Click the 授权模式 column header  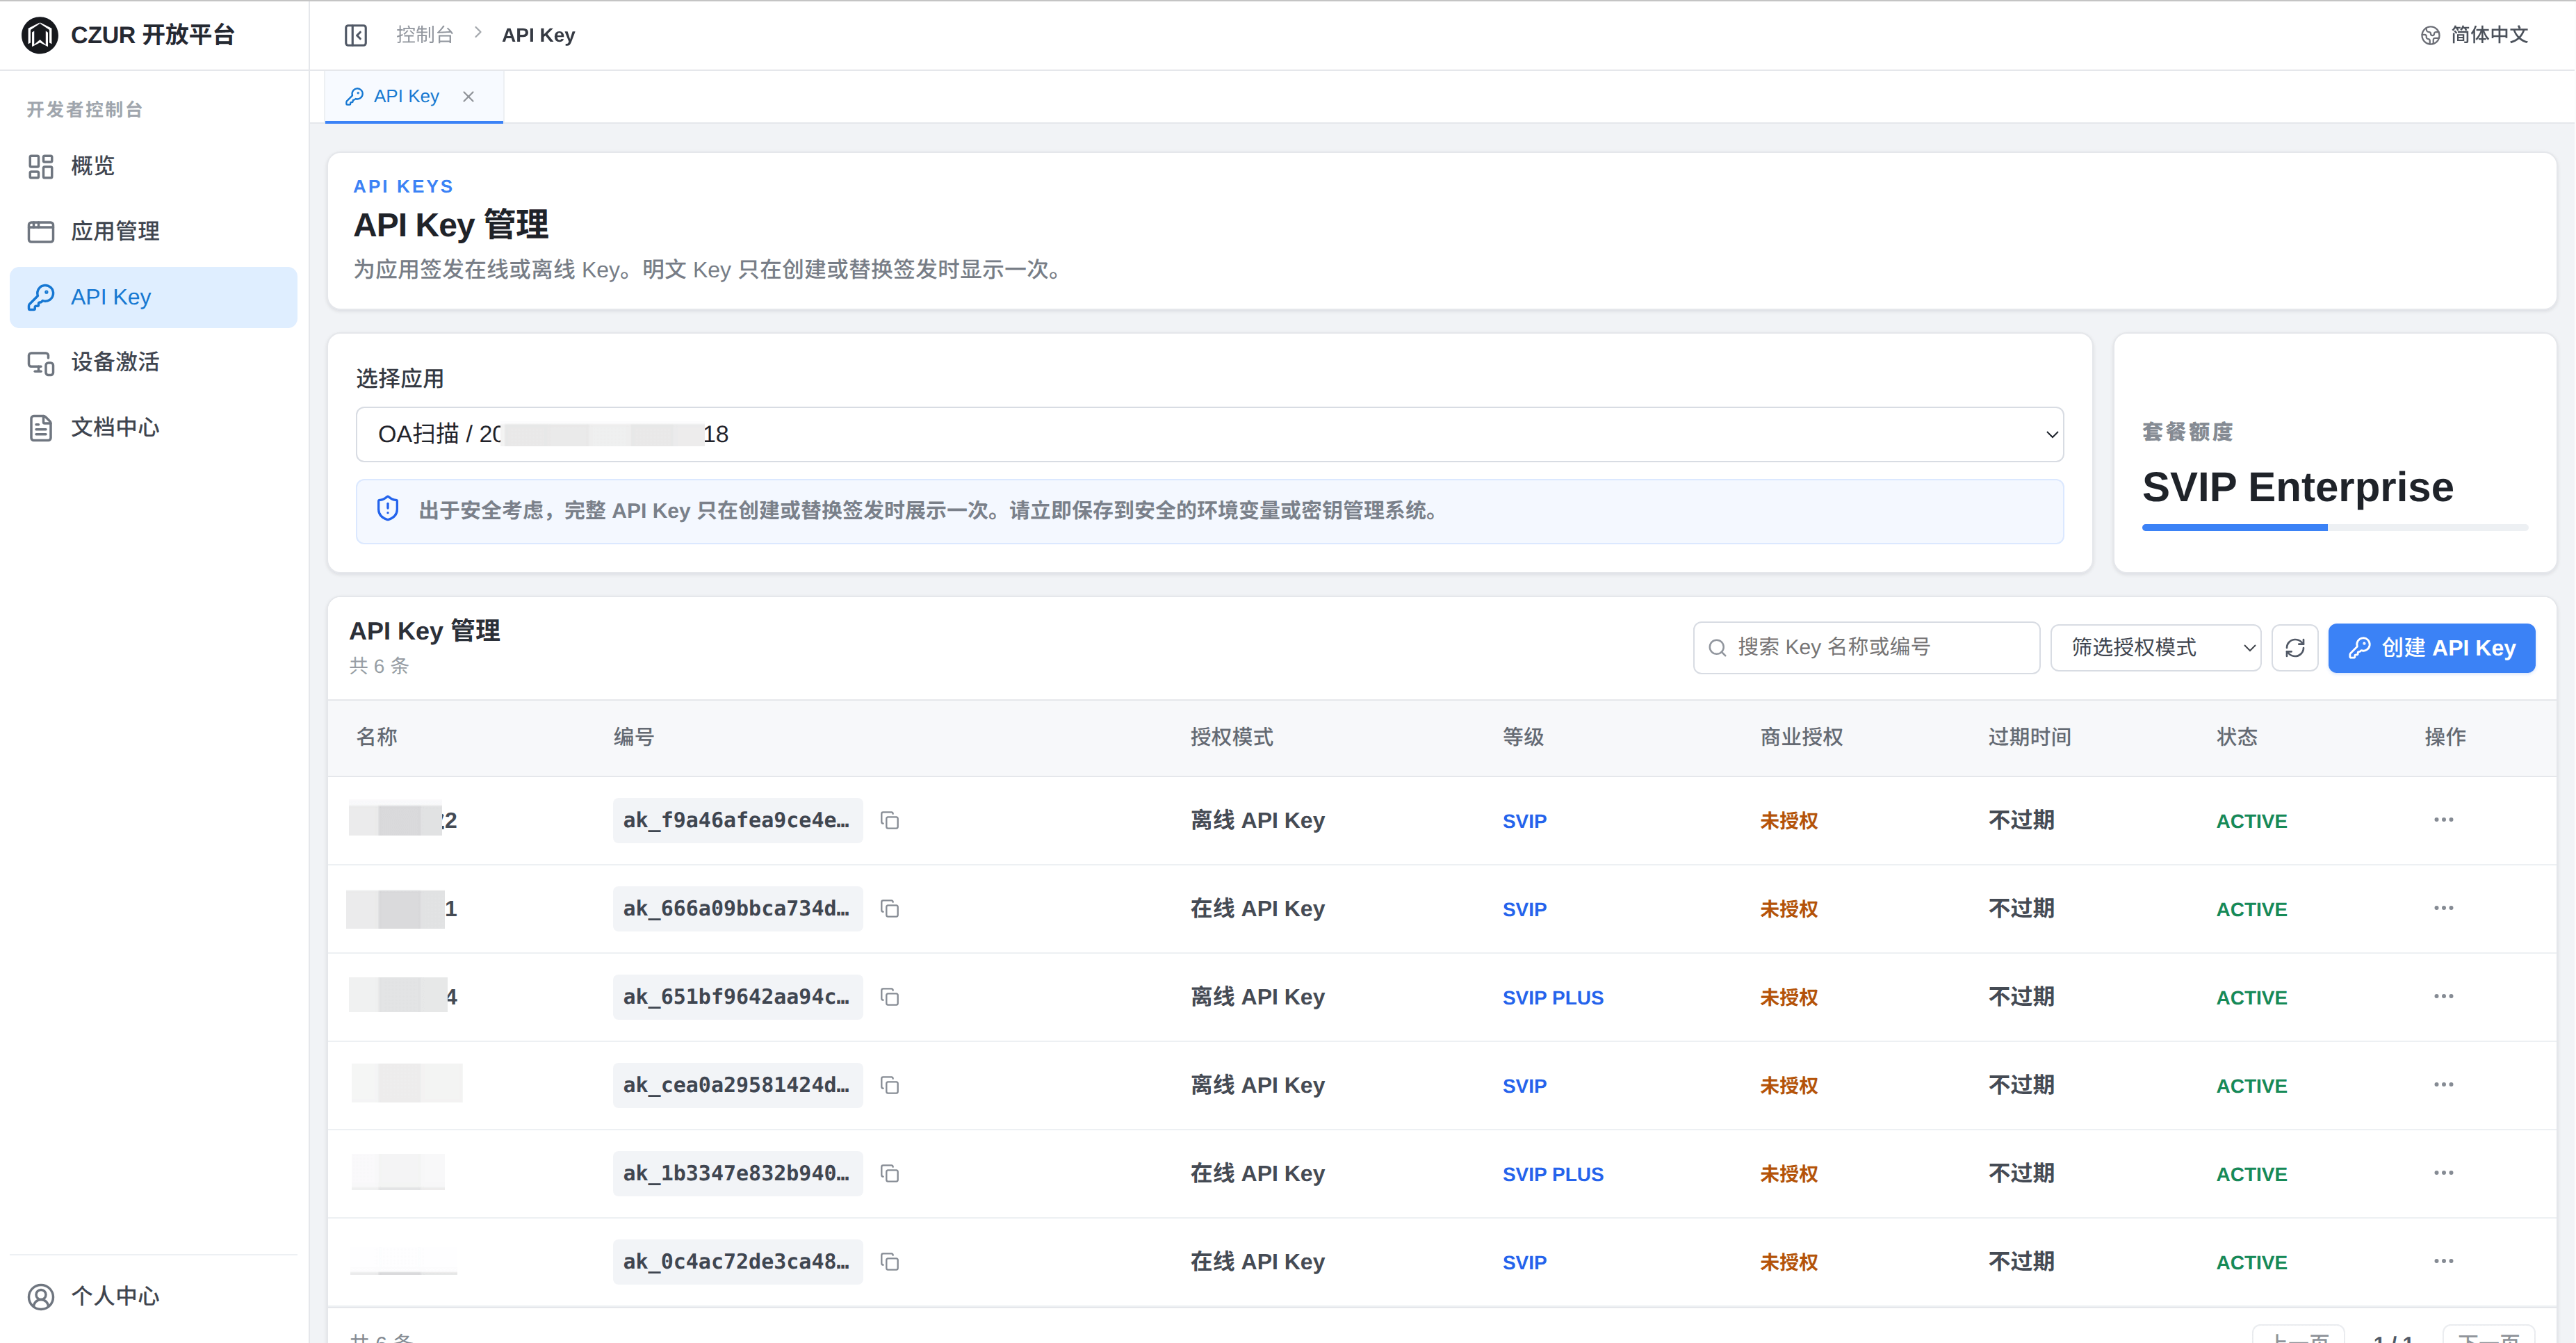(1231, 737)
